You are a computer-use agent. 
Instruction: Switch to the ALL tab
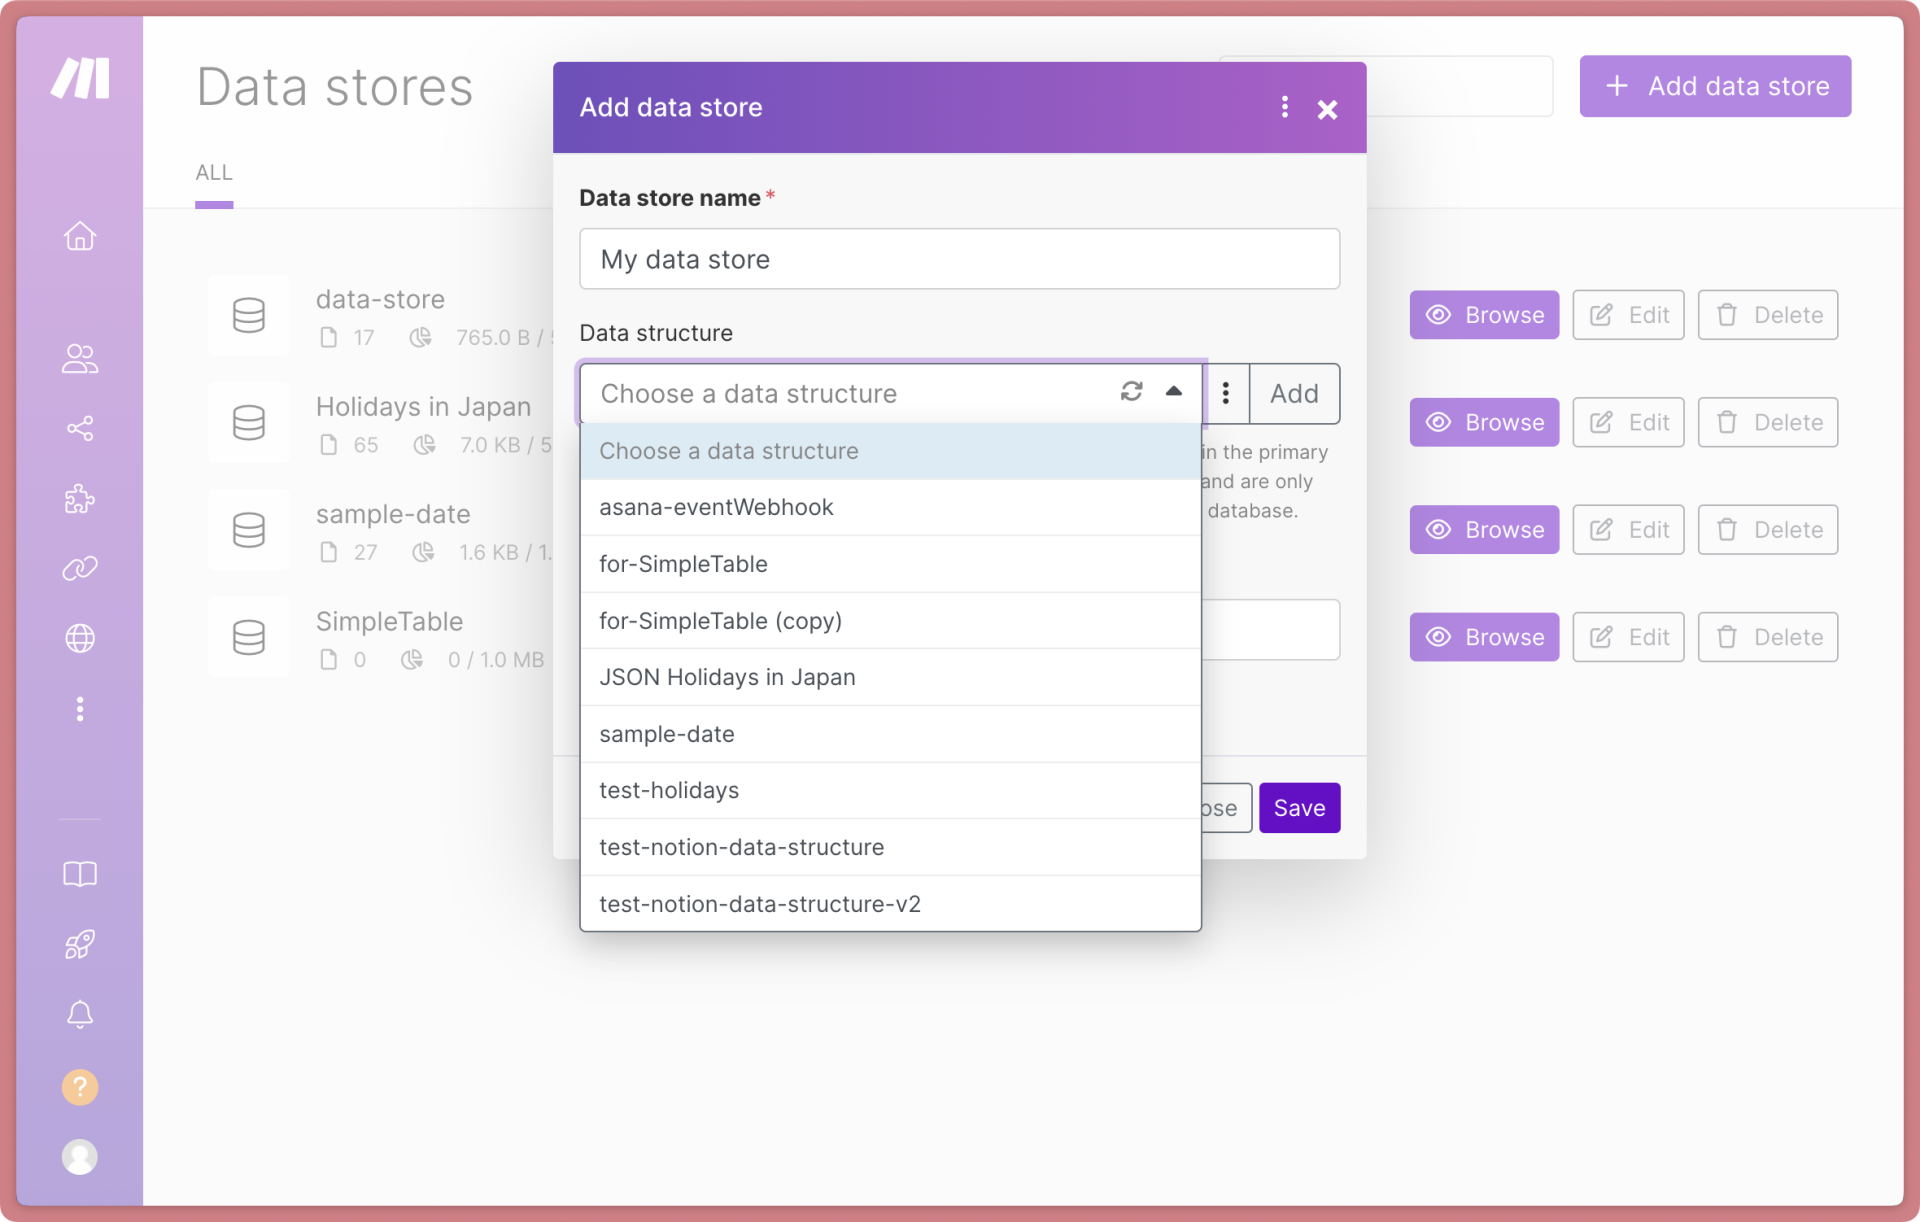click(214, 172)
